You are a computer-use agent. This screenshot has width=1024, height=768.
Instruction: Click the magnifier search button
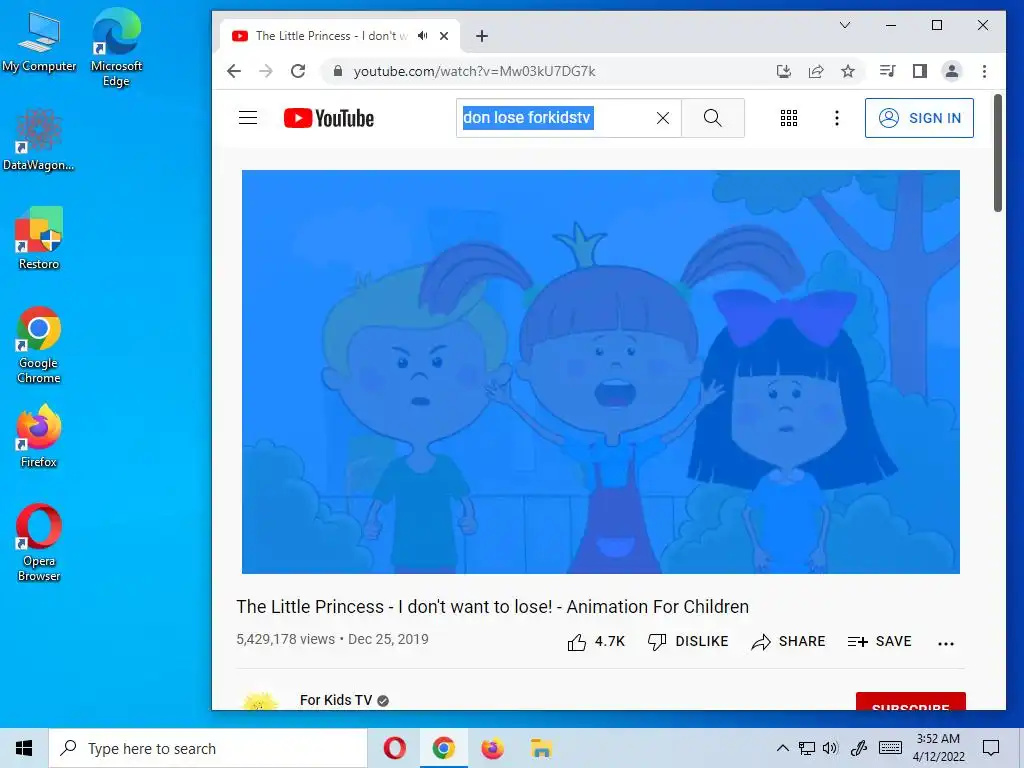pos(712,118)
